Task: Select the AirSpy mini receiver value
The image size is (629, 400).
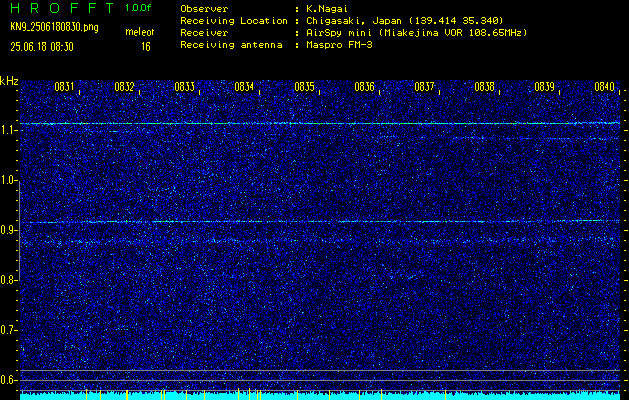Action: (417, 32)
